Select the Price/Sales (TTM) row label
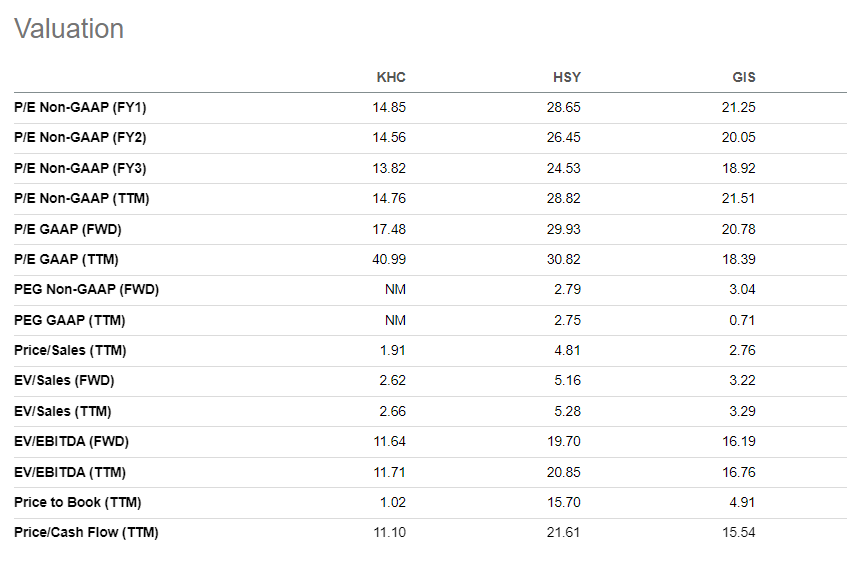 tap(70, 350)
